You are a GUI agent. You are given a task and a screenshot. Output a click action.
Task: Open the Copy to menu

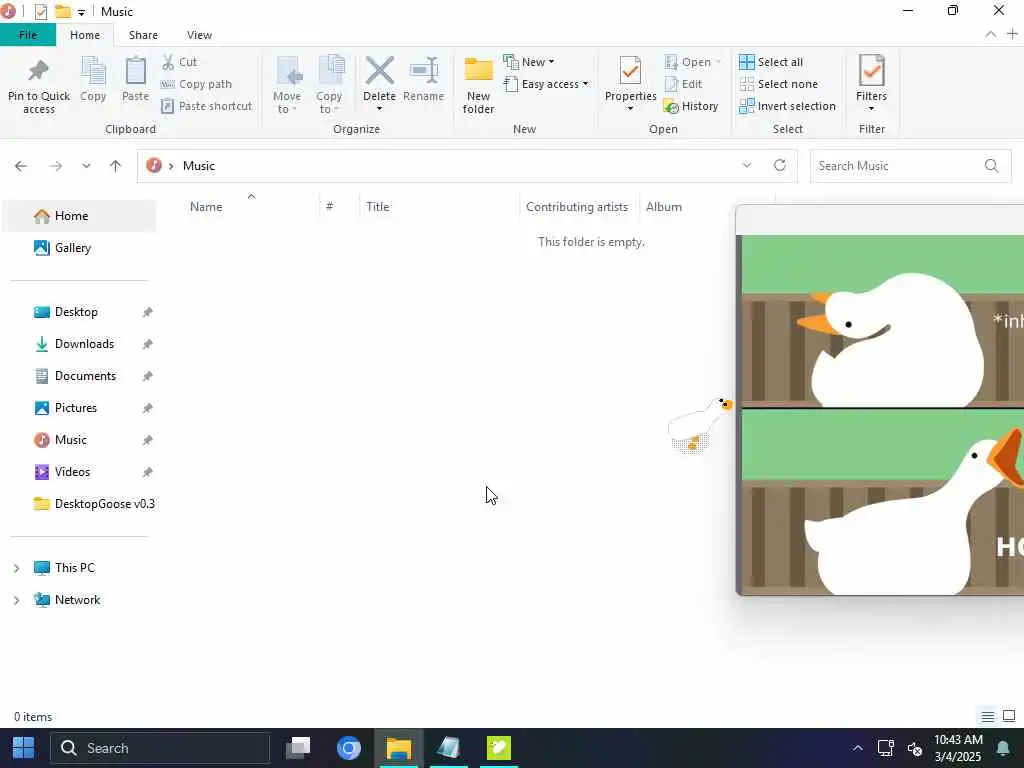[329, 85]
